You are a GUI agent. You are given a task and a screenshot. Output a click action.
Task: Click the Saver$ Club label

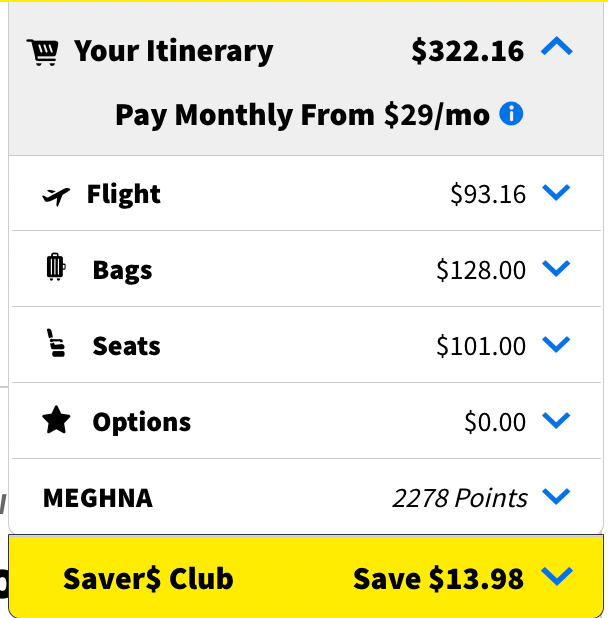pyautogui.click(x=148, y=578)
